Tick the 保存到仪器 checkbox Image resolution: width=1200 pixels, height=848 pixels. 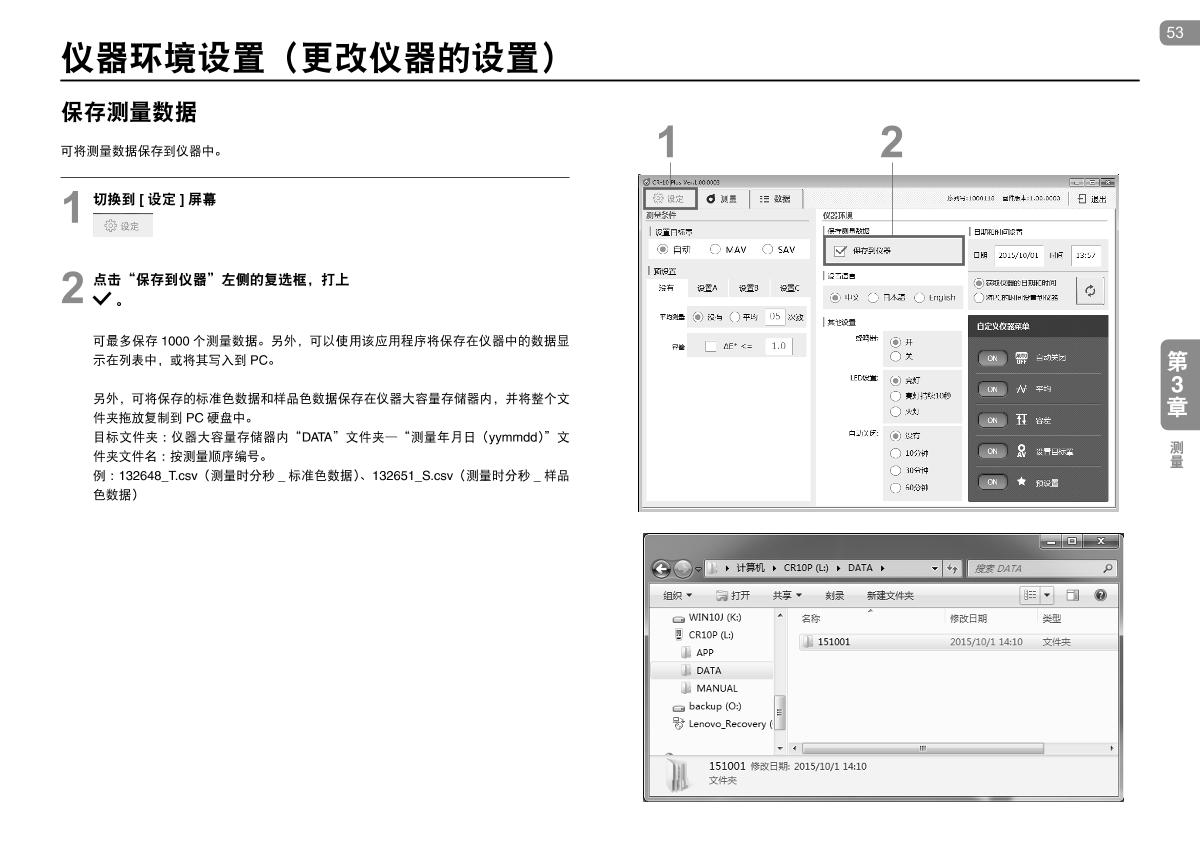click(839, 250)
